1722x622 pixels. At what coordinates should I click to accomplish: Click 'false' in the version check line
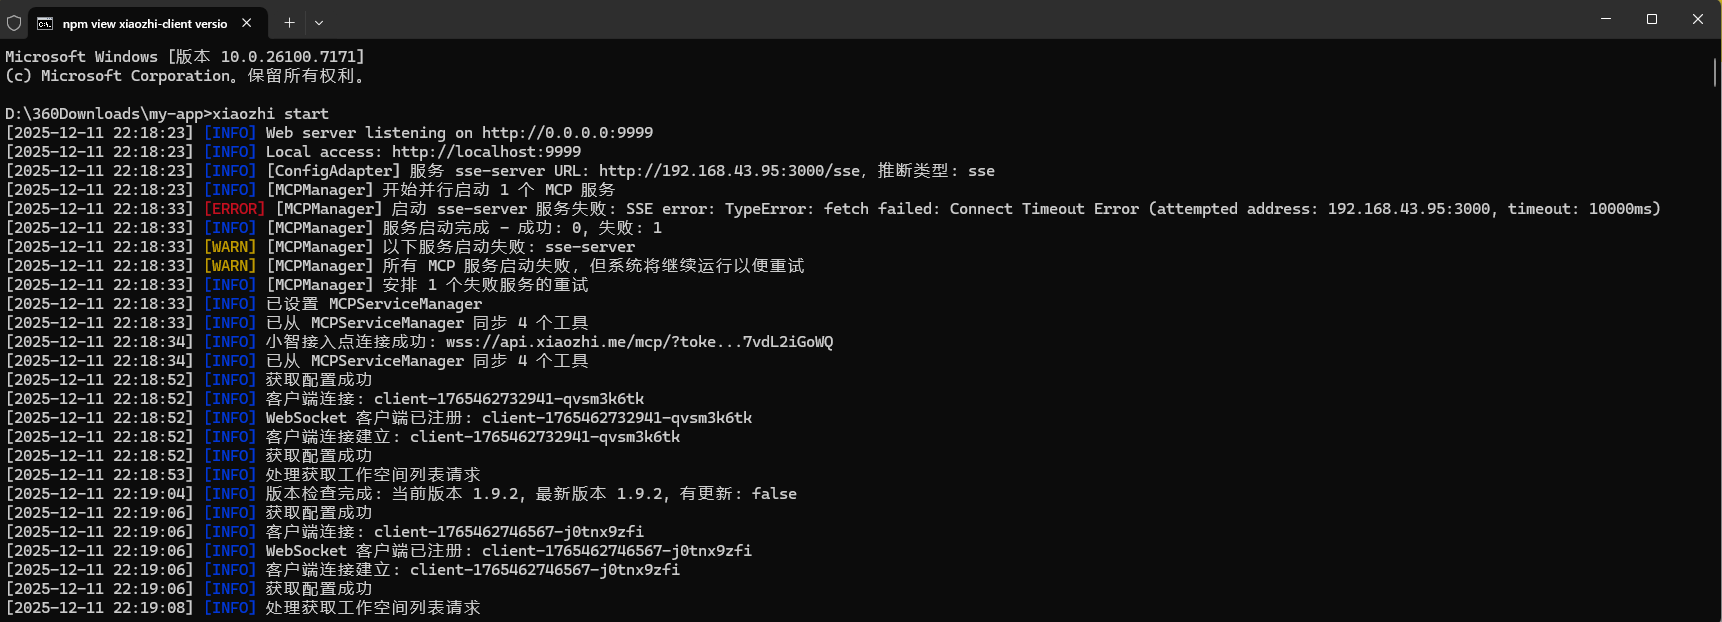click(x=774, y=494)
